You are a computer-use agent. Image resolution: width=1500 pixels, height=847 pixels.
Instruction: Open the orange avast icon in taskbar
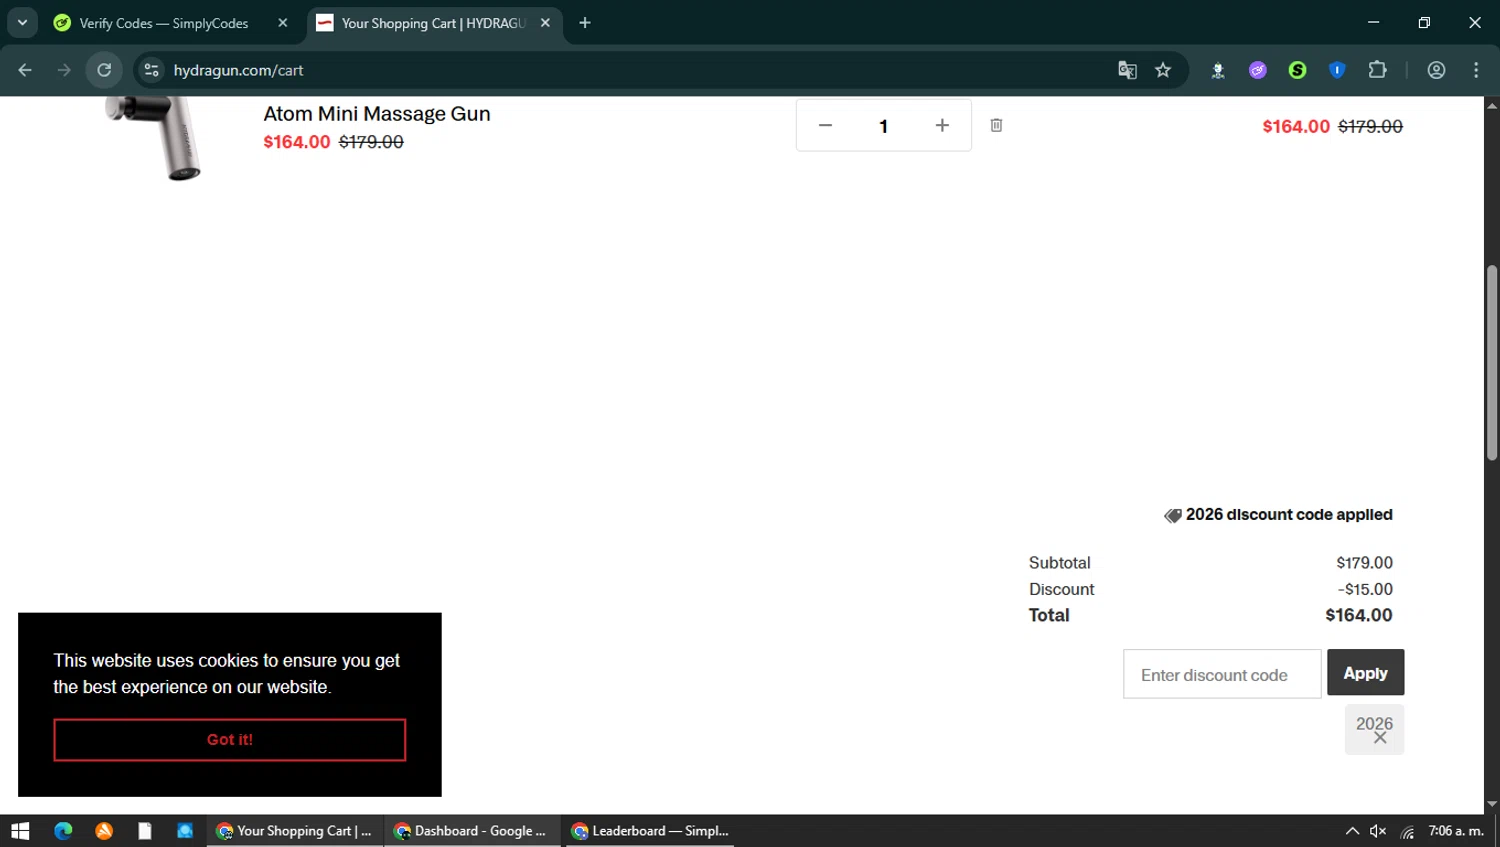point(104,831)
